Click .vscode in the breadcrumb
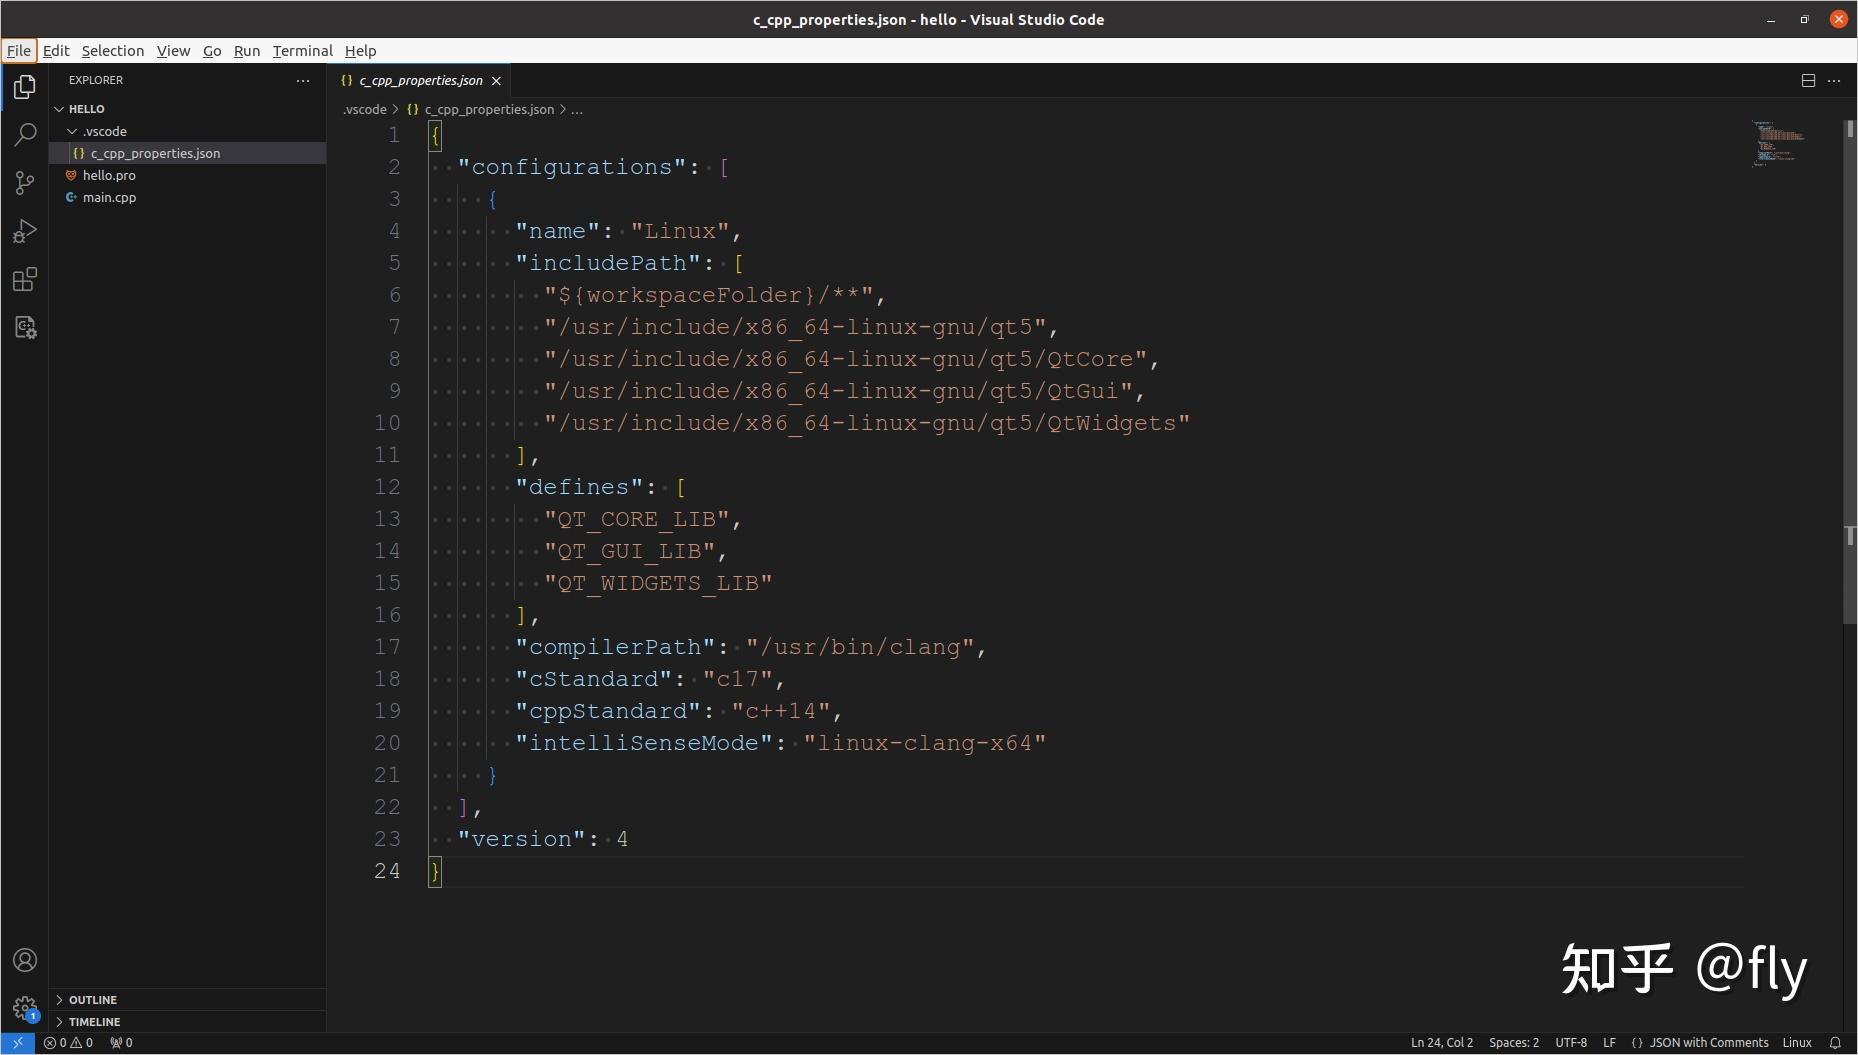Screen dimensions: 1858x1055 pyautogui.click(x=365, y=110)
